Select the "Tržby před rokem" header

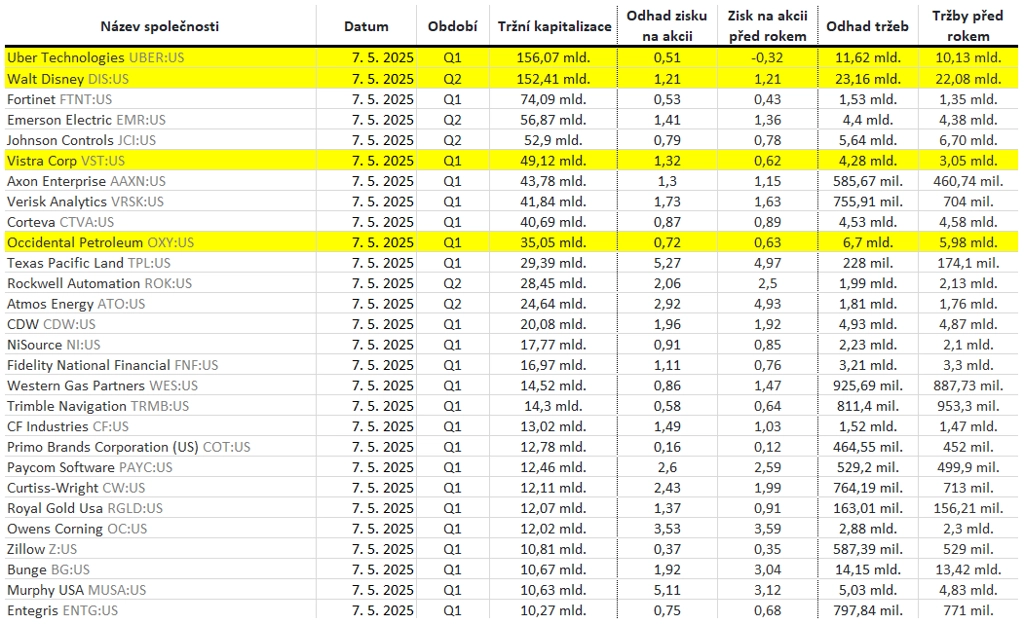(x=968, y=26)
